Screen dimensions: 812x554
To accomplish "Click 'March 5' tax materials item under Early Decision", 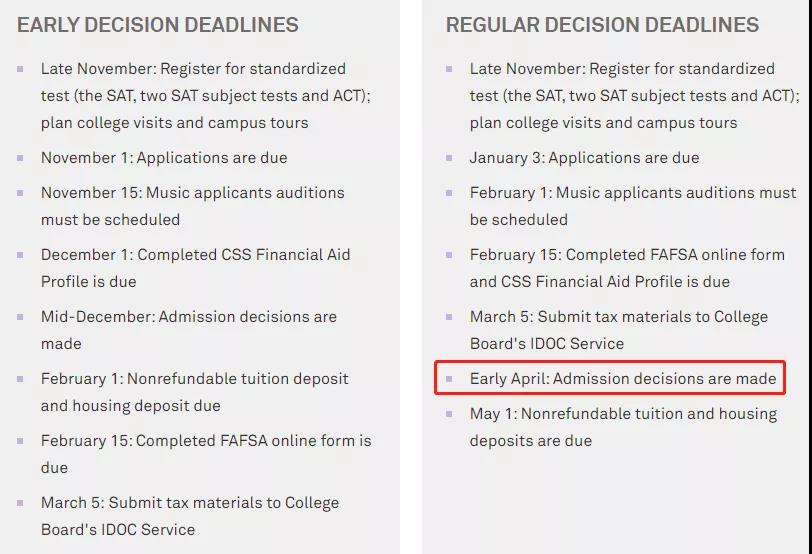I will coord(189,516).
